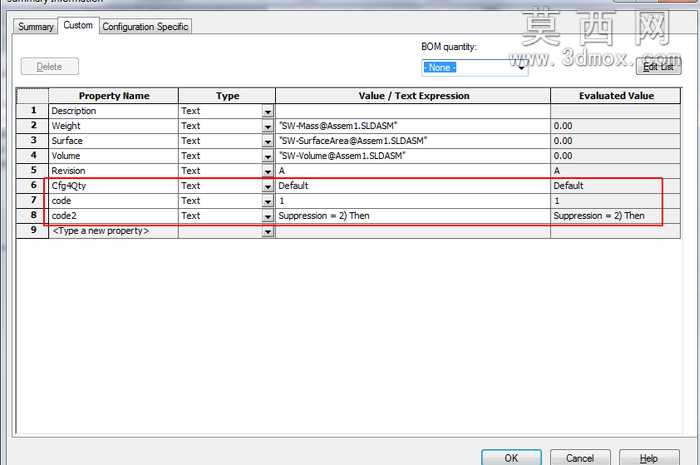Select row header number 6
700x465 pixels.
[33, 186]
